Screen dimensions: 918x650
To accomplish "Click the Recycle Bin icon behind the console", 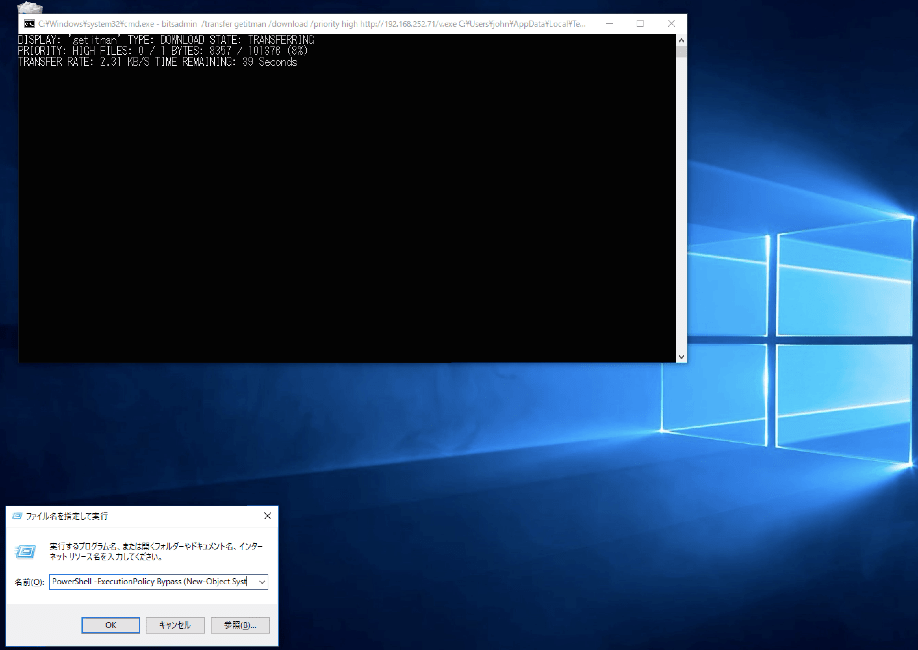I will click(30, 8).
